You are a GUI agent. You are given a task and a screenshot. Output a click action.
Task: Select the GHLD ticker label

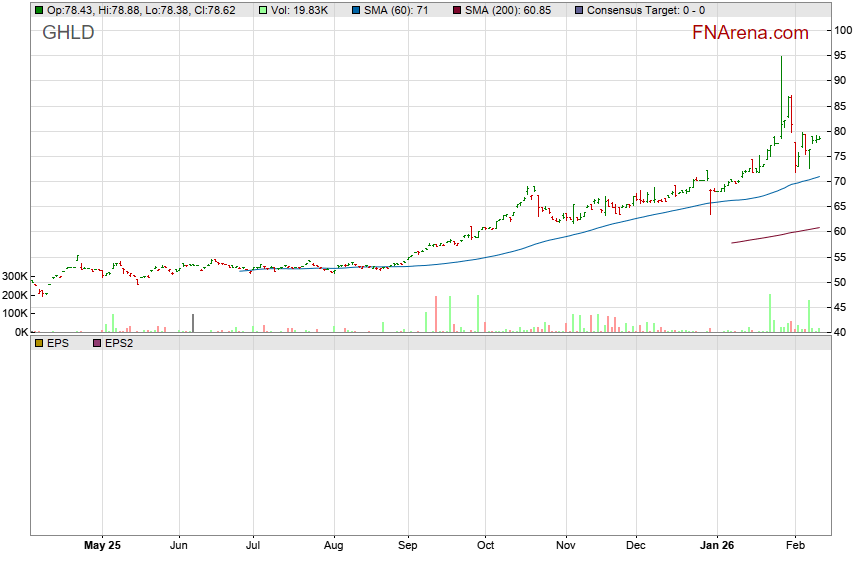pyautogui.click(x=68, y=33)
